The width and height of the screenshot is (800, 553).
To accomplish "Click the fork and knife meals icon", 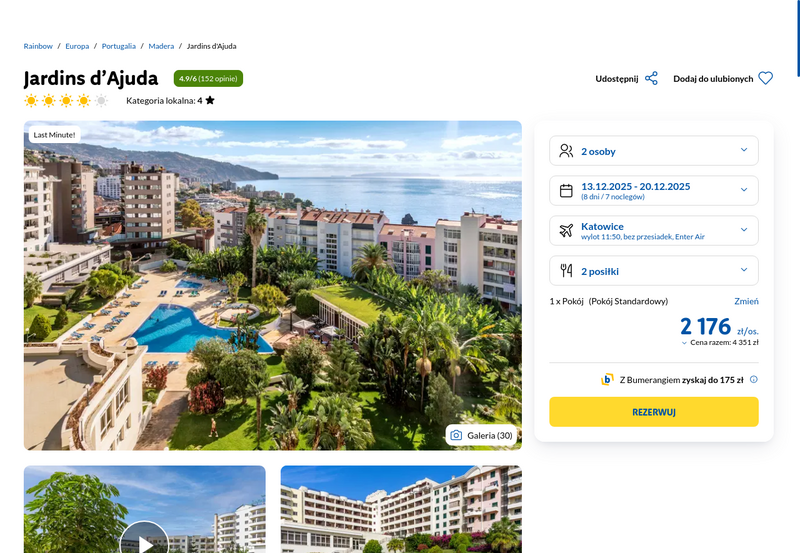I will [x=566, y=270].
